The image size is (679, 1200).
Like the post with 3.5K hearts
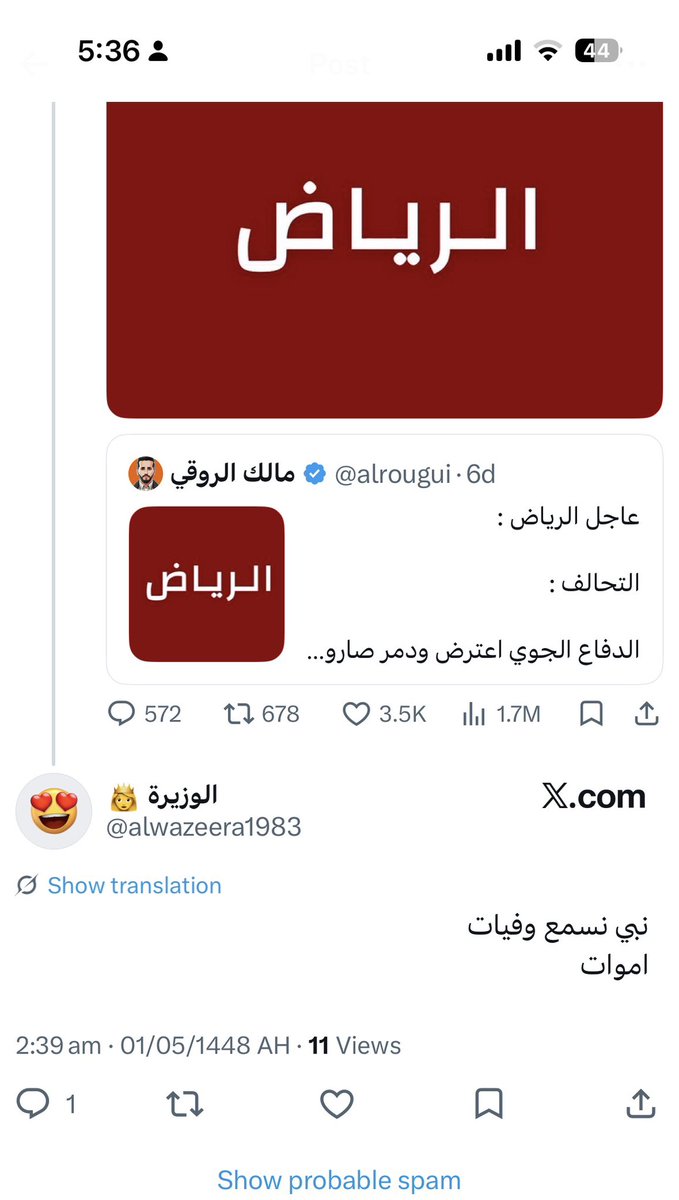[385, 714]
